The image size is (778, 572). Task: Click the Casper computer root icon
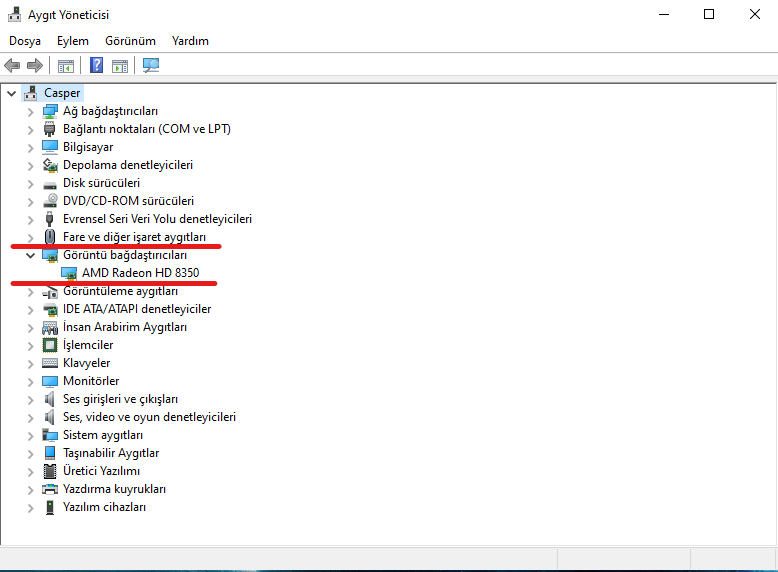click(31, 93)
